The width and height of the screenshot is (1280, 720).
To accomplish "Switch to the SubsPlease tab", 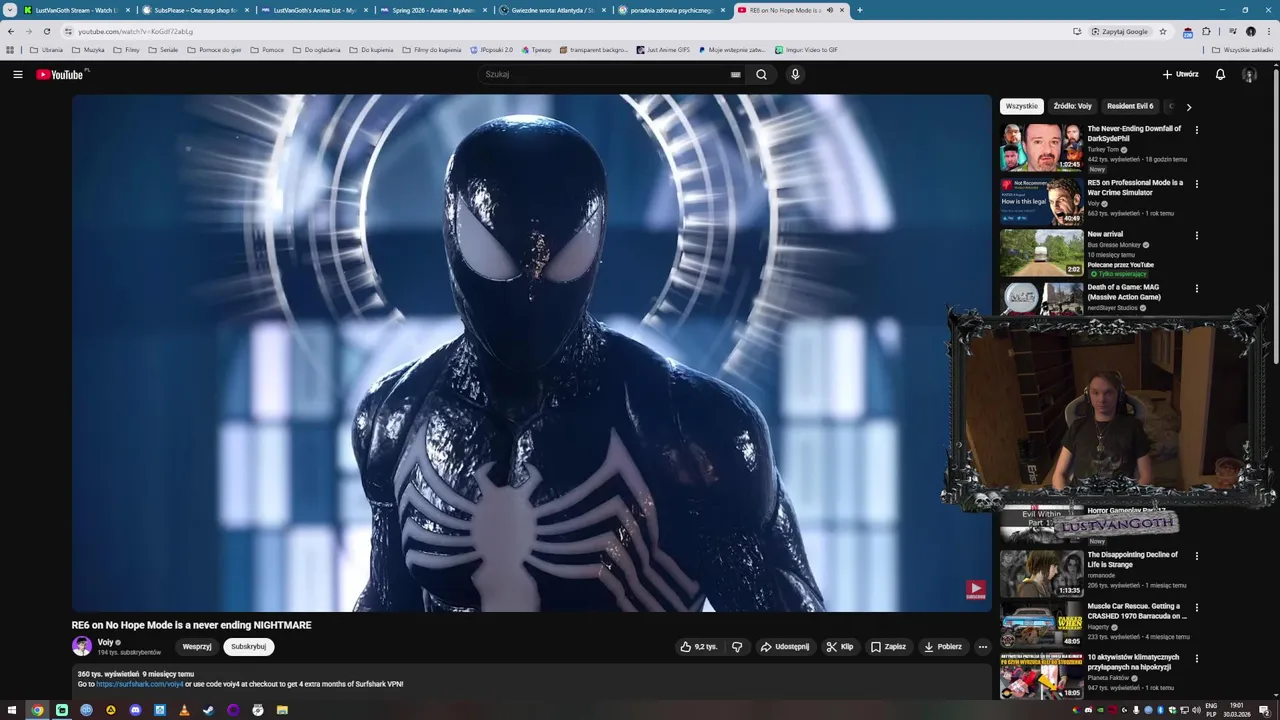I will [195, 10].
